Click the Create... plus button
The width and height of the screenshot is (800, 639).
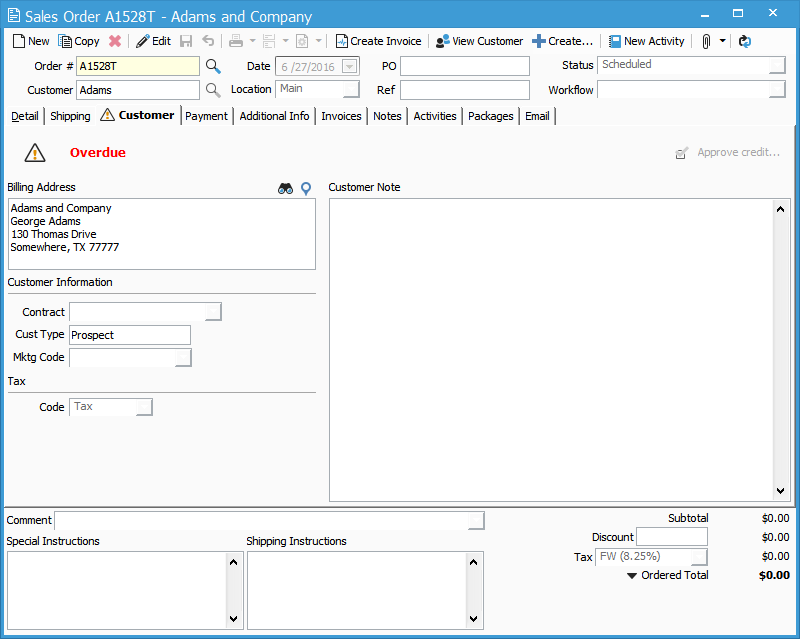point(562,41)
